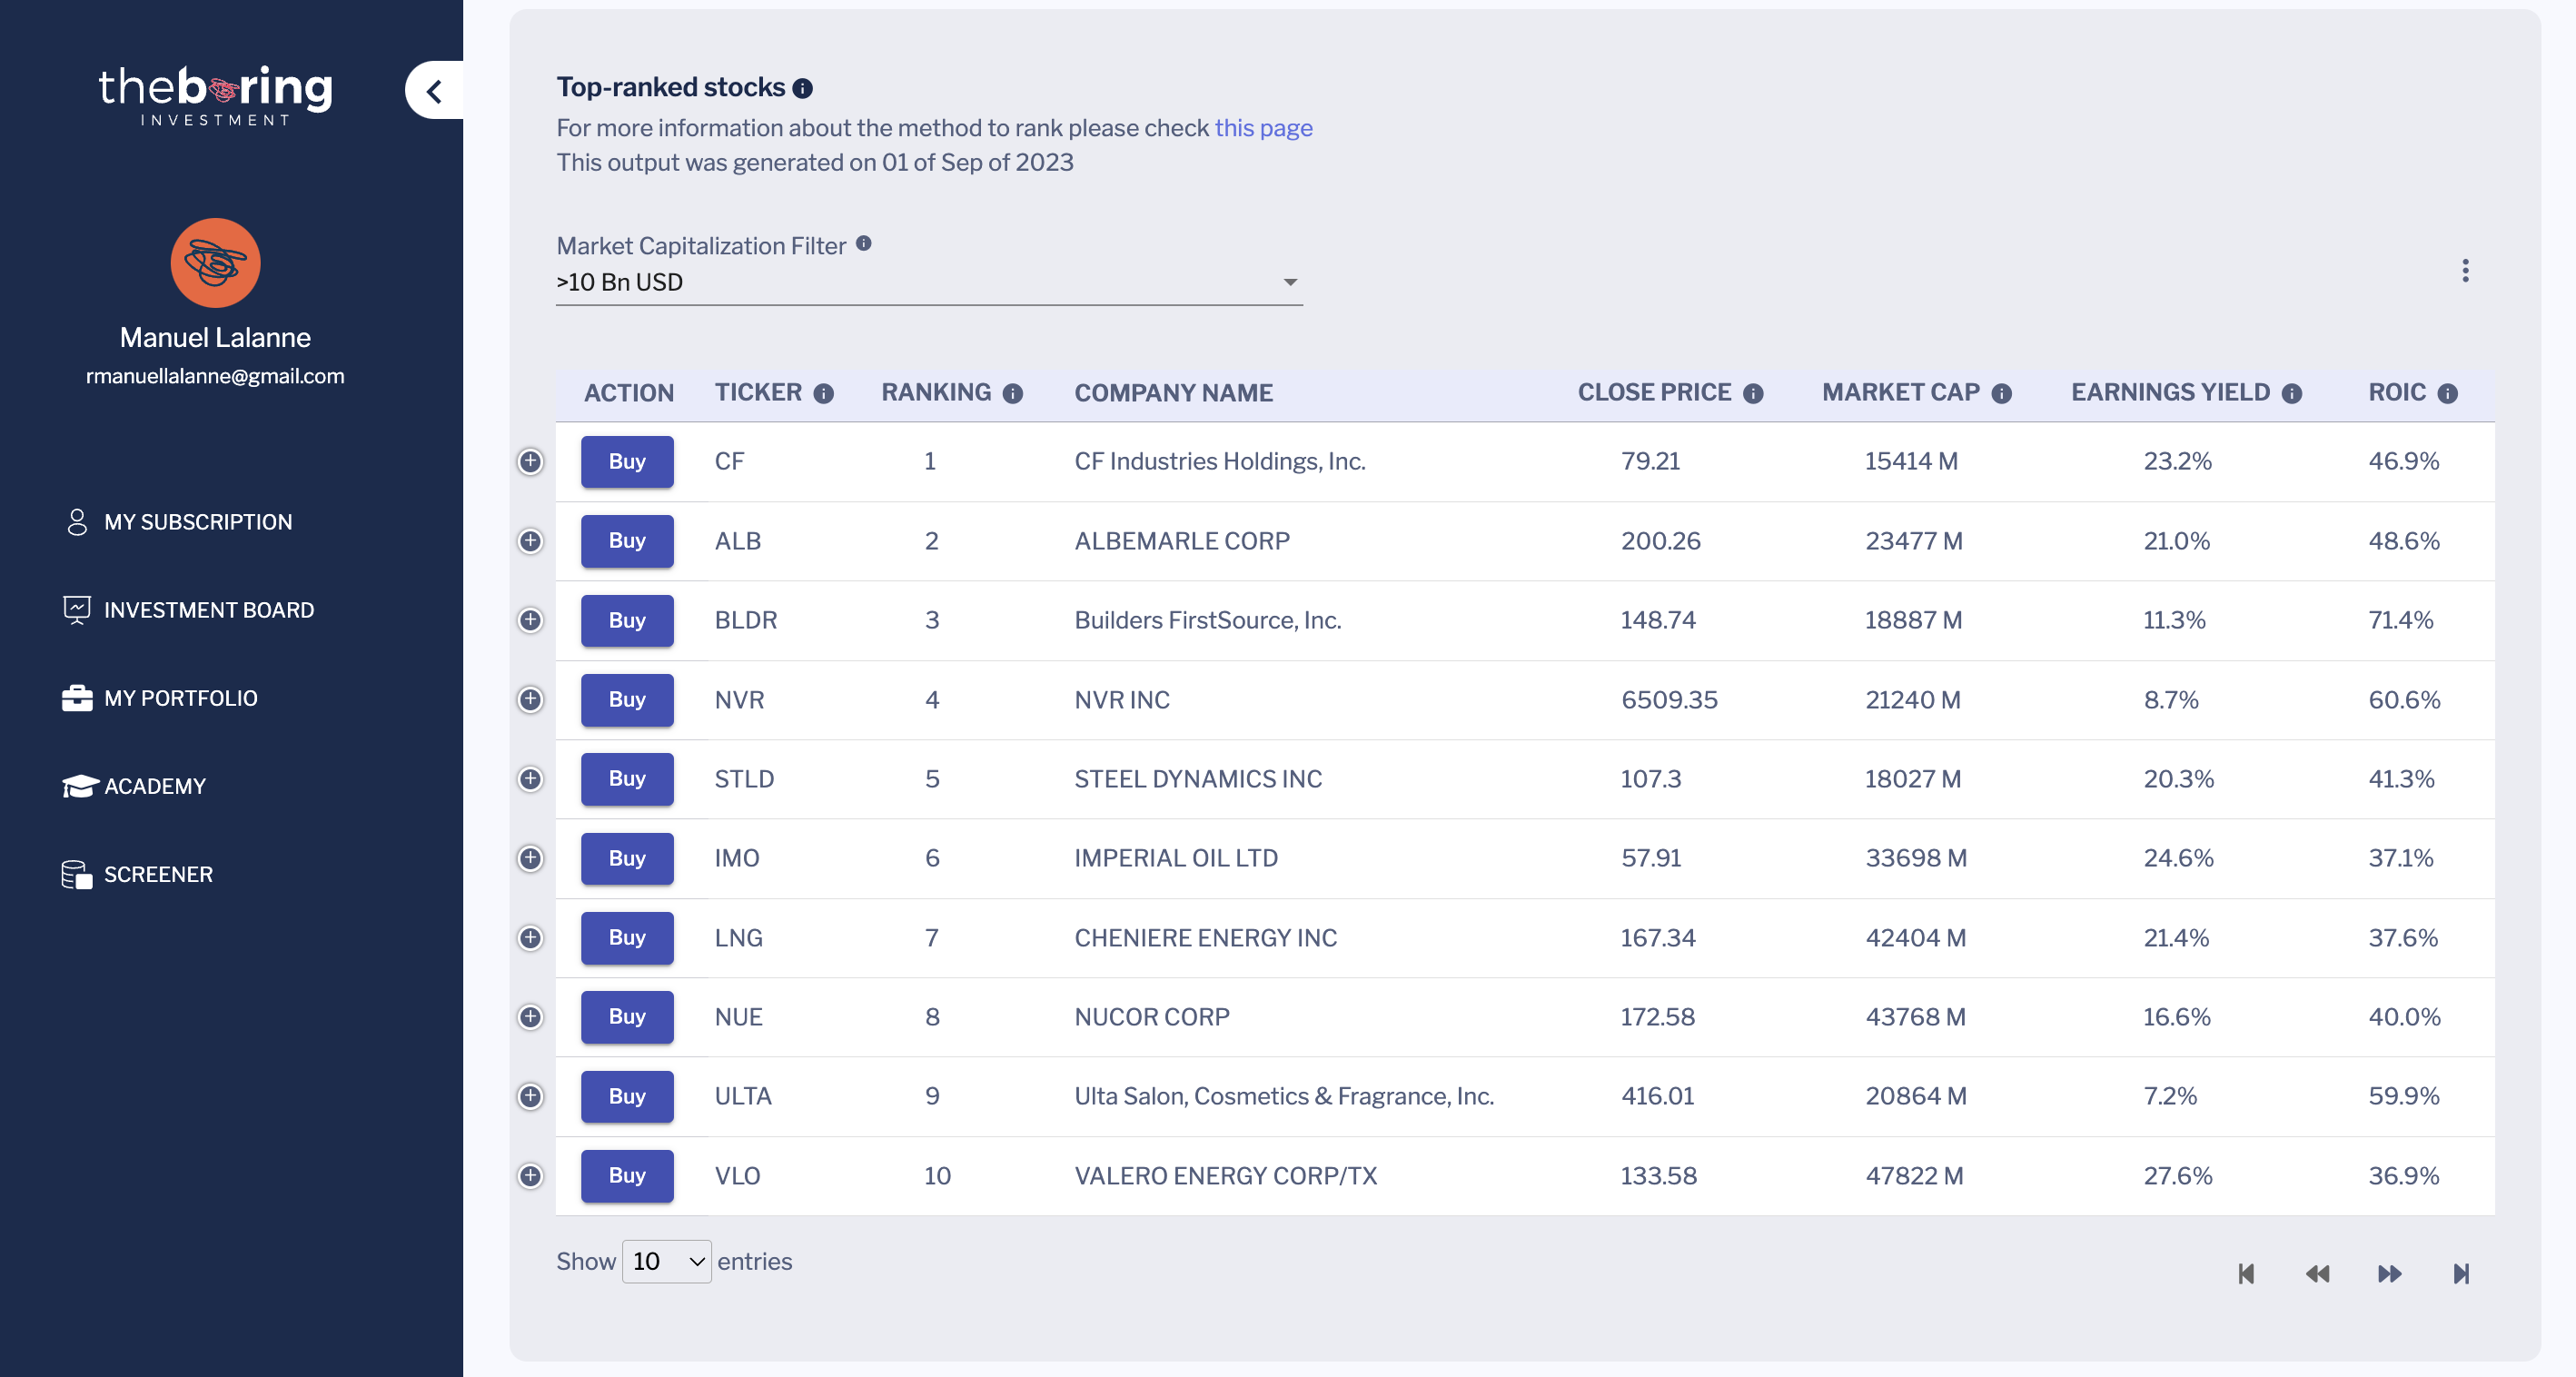
Task: Click the Manuel Lalanne profile avatar
Action: (215, 262)
